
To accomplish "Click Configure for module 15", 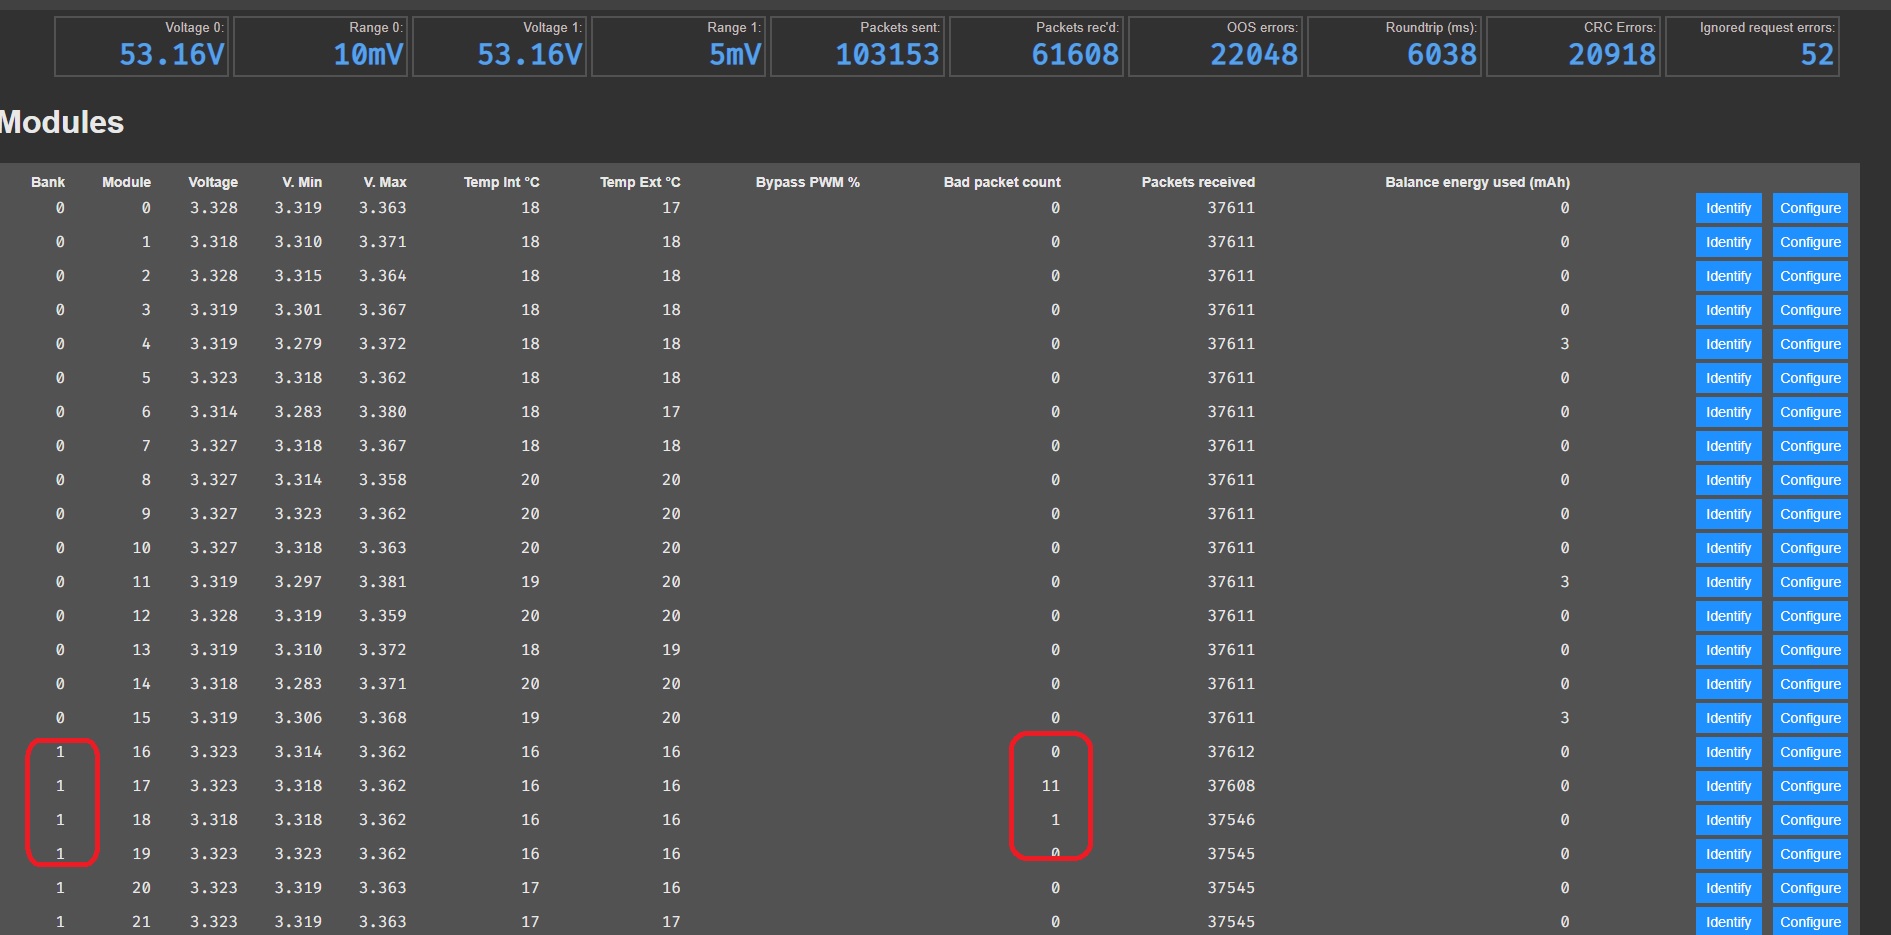I will pos(1810,718).
